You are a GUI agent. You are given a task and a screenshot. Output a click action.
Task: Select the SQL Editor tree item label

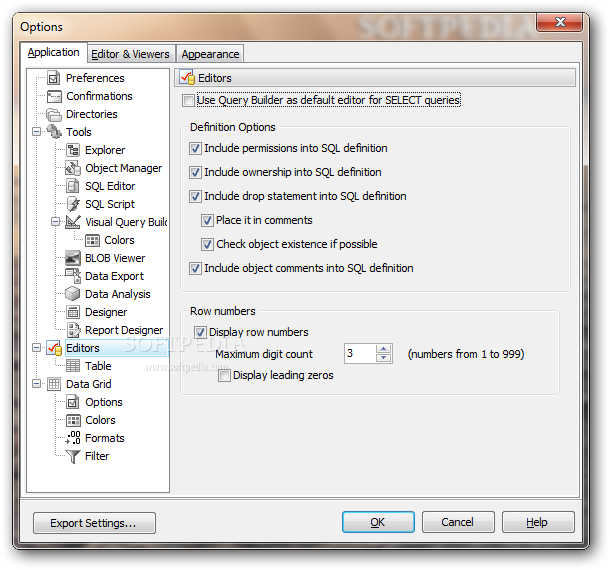point(110,186)
